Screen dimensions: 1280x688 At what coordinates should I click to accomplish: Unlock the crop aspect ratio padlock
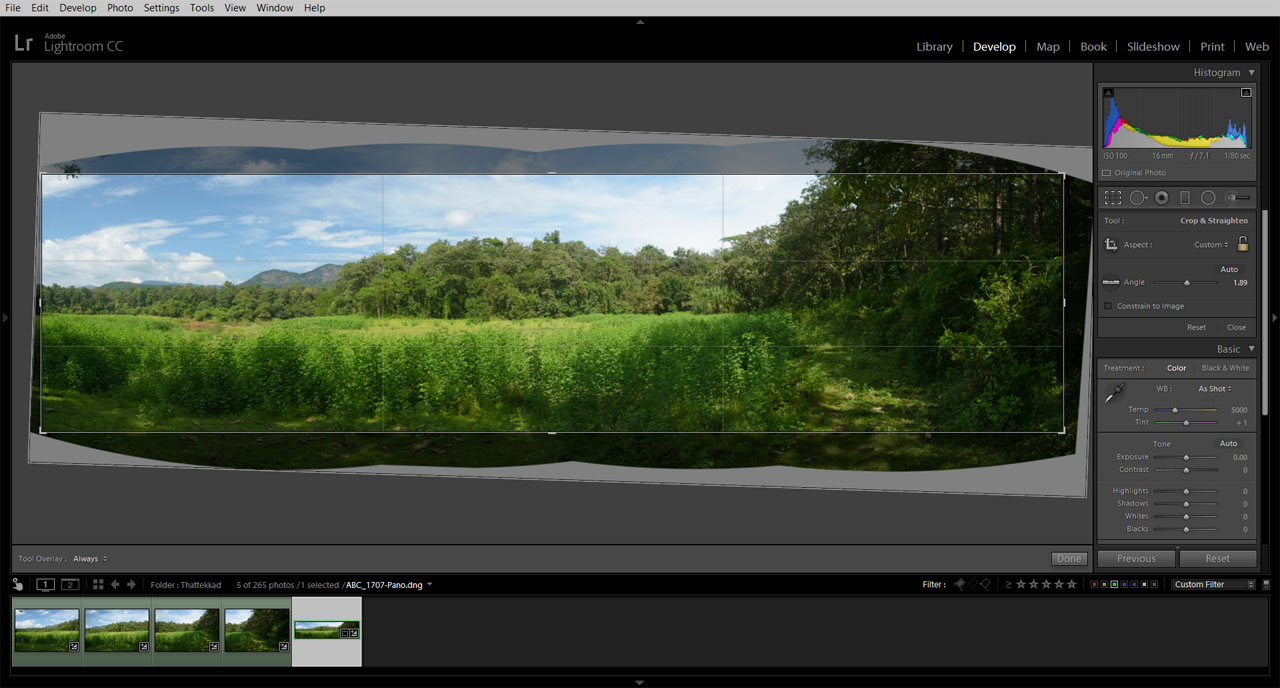click(1242, 244)
